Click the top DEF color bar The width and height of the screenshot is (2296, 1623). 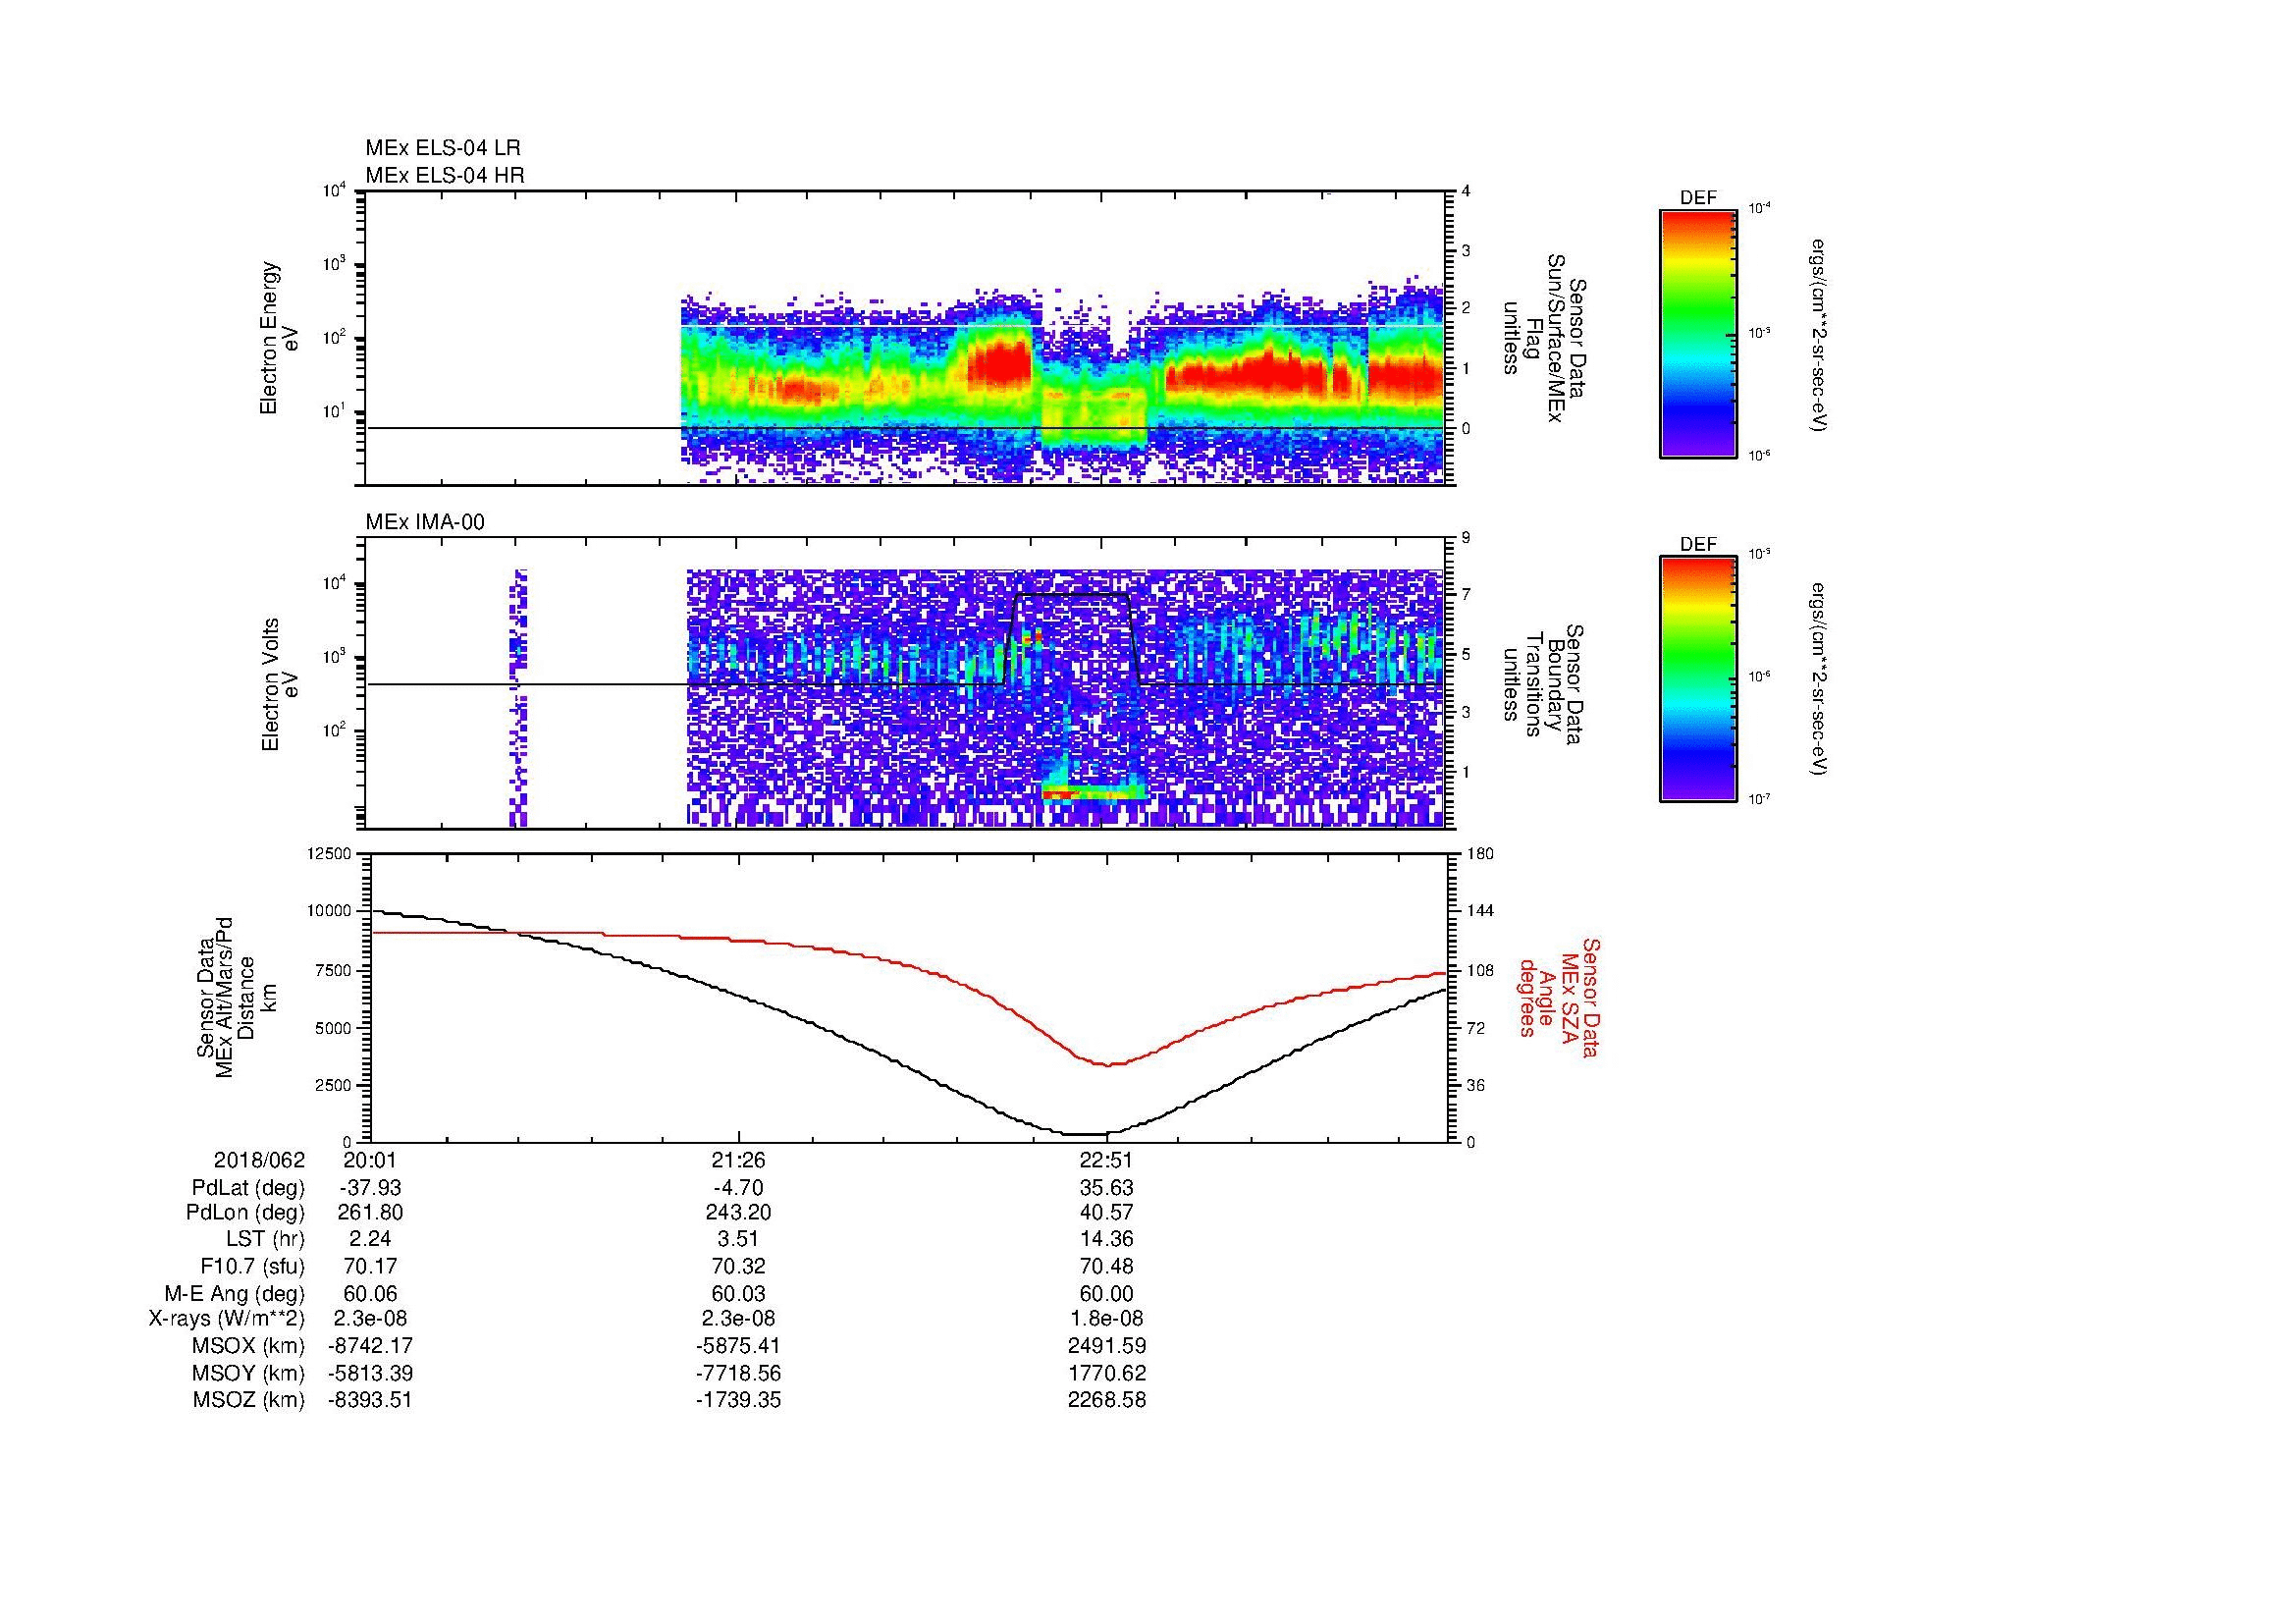pyautogui.click(x=1698, y=333)
